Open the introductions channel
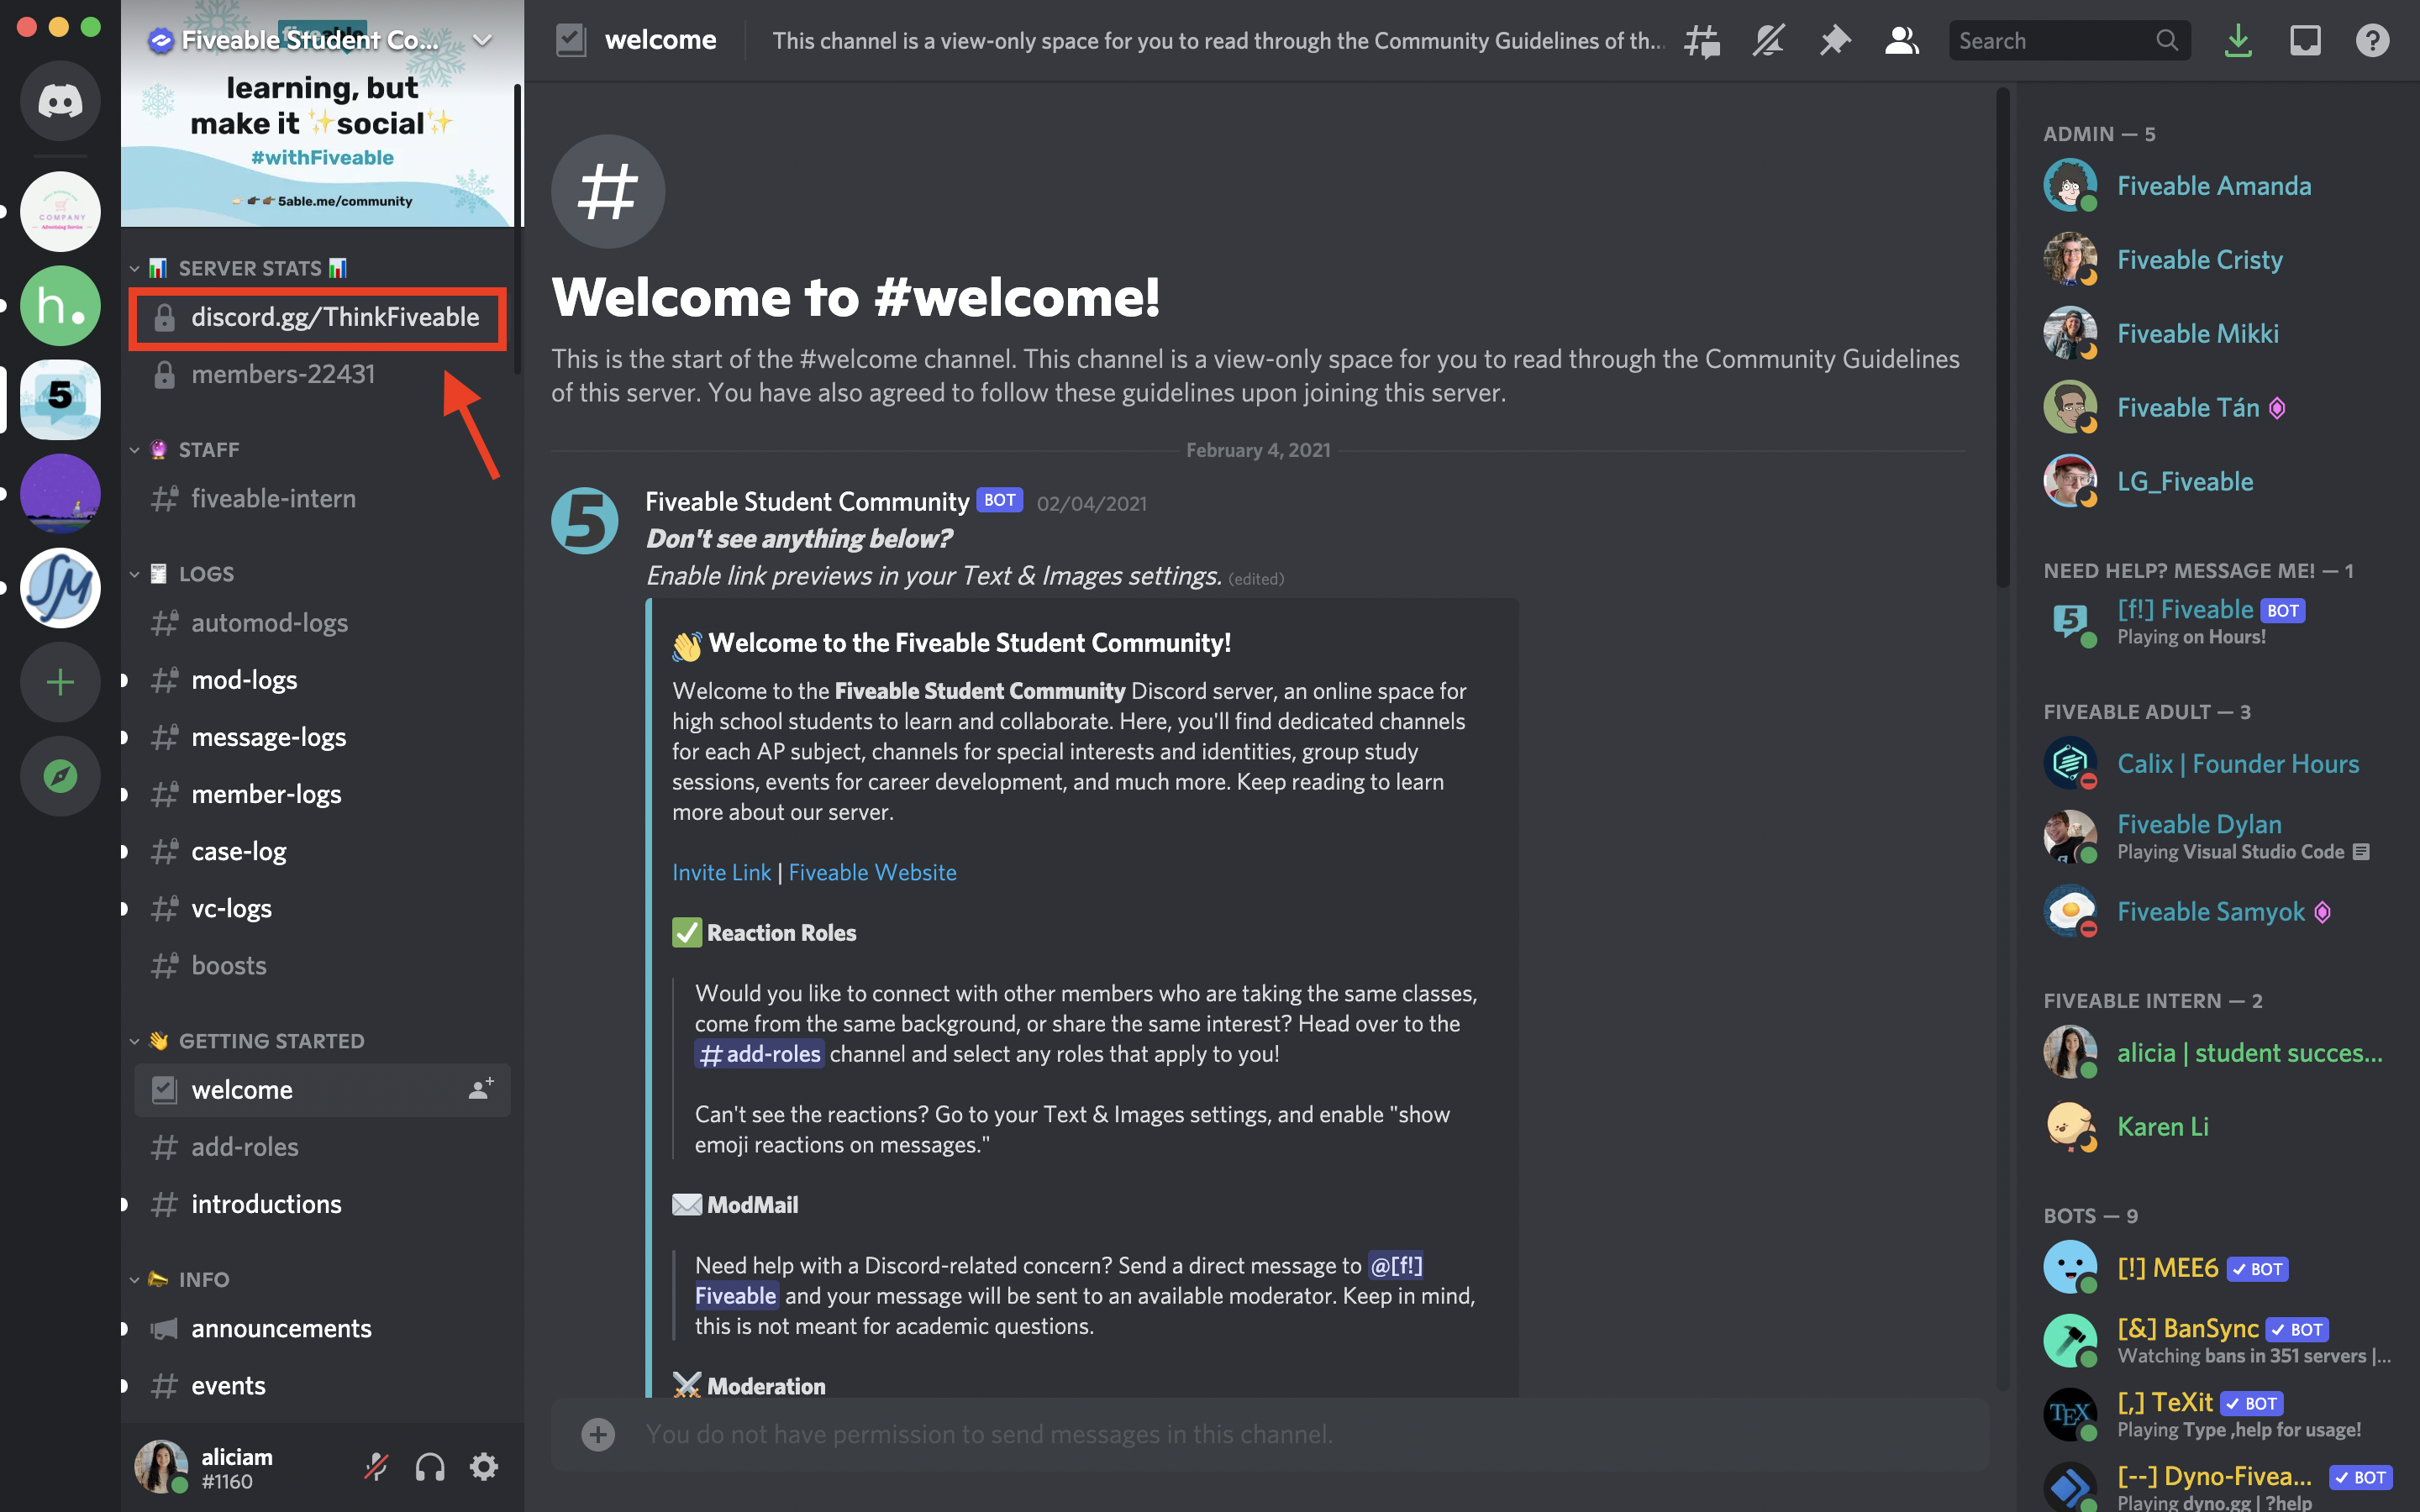The width and height of the screenshot is (2420, 1512). (322, 1204)
